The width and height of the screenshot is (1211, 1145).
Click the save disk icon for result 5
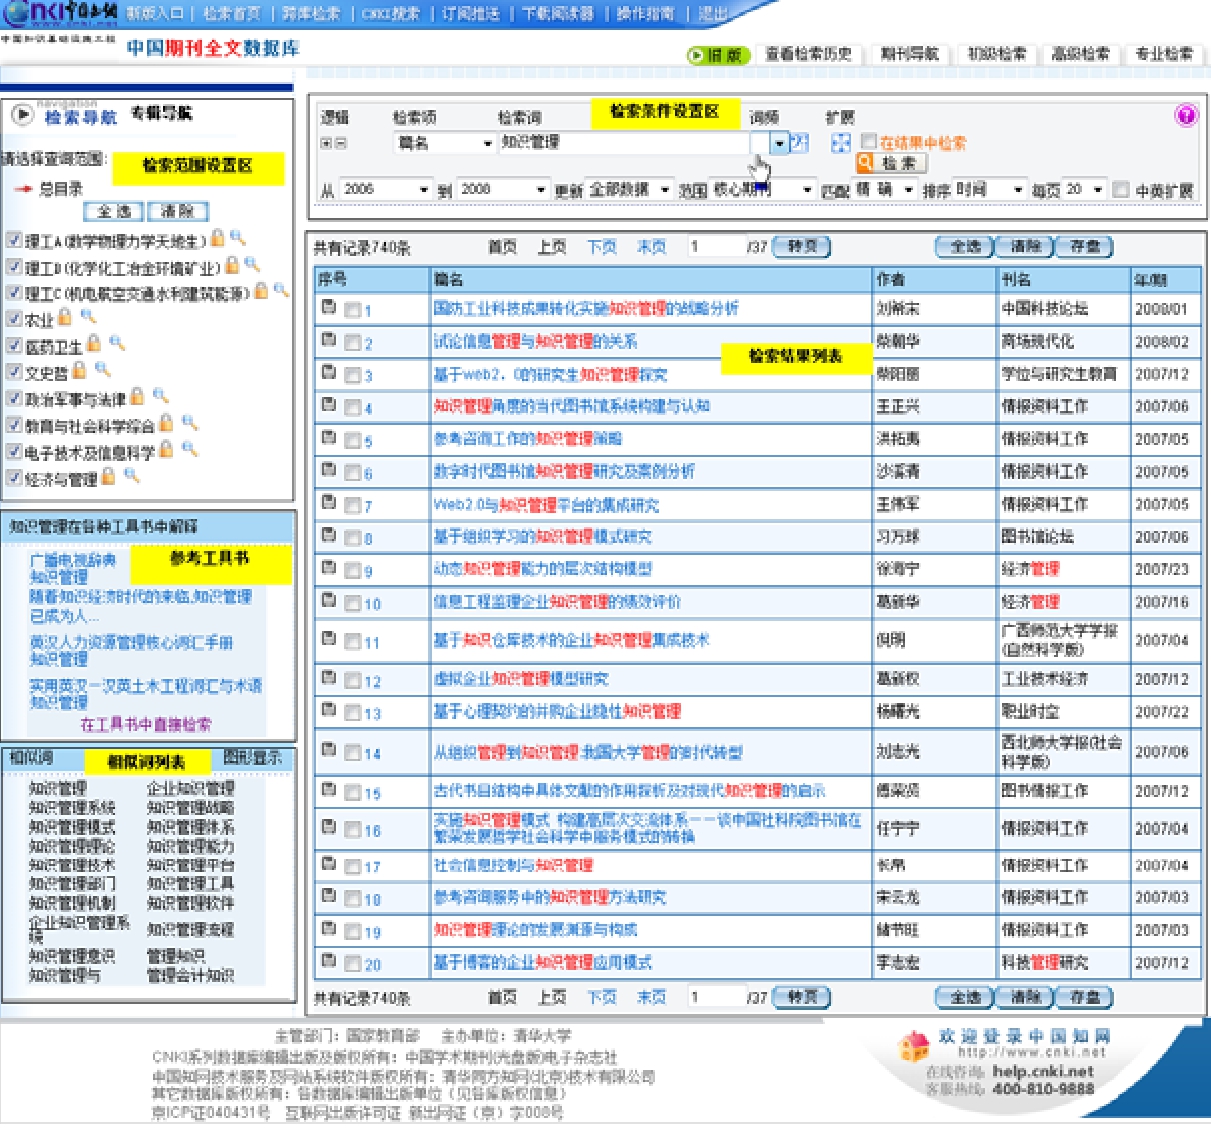point(328,438)
